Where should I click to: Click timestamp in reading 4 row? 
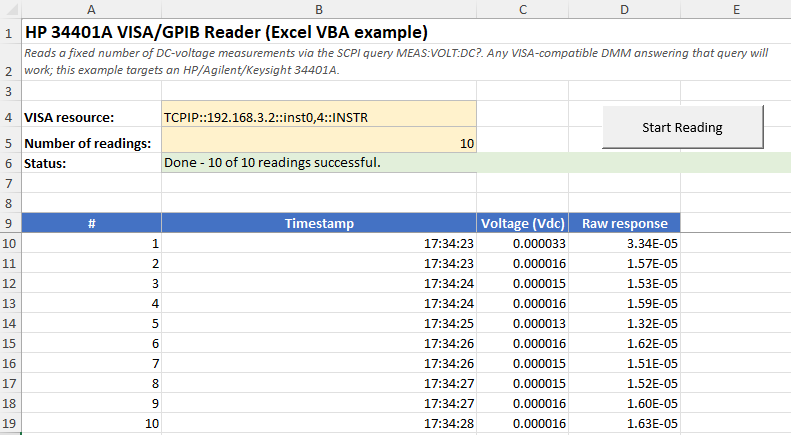tap(319, 303)
